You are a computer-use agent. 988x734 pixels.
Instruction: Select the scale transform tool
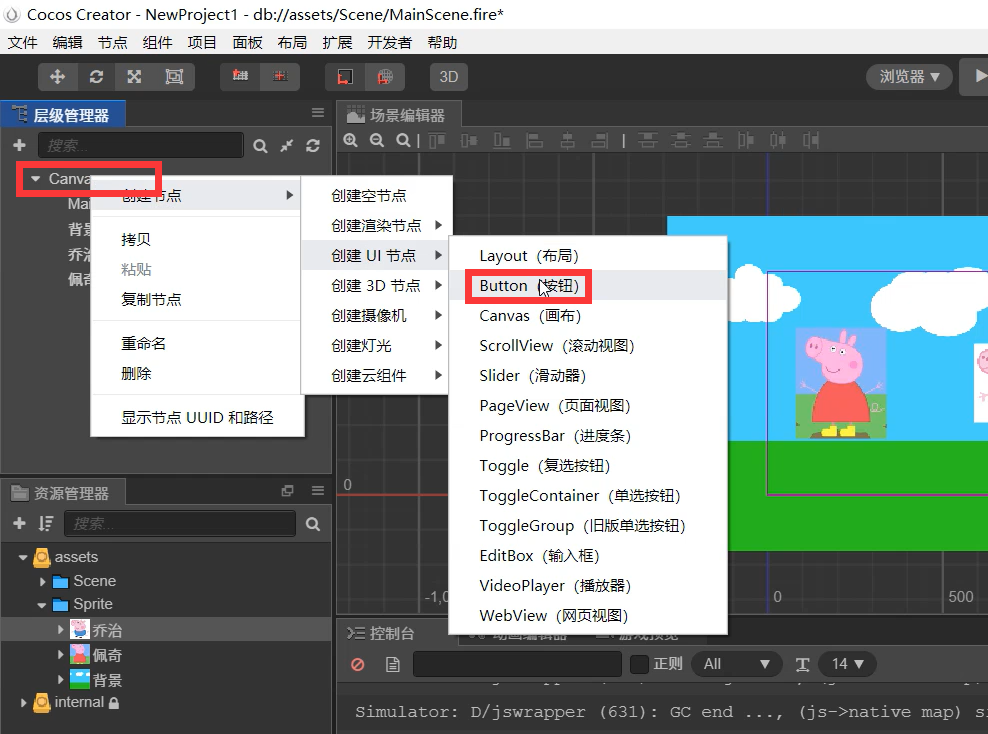(x=134, y=77)
